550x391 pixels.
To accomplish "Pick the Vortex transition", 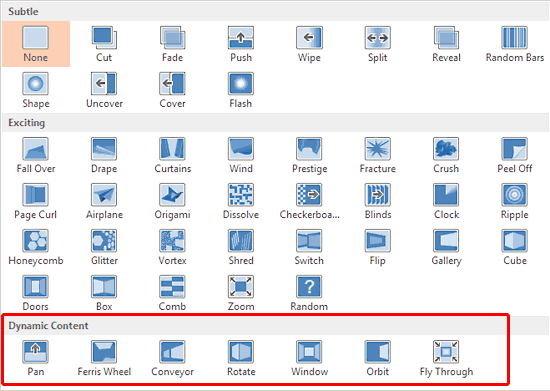I will point(172,247).
